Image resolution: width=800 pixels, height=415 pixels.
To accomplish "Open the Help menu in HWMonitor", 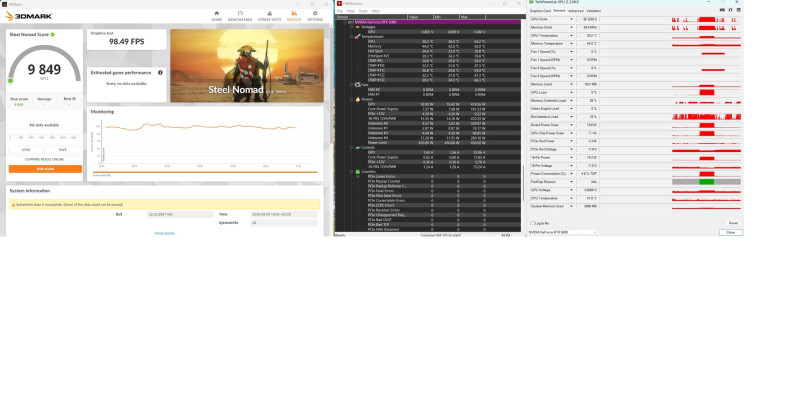I will click(376, 11).
